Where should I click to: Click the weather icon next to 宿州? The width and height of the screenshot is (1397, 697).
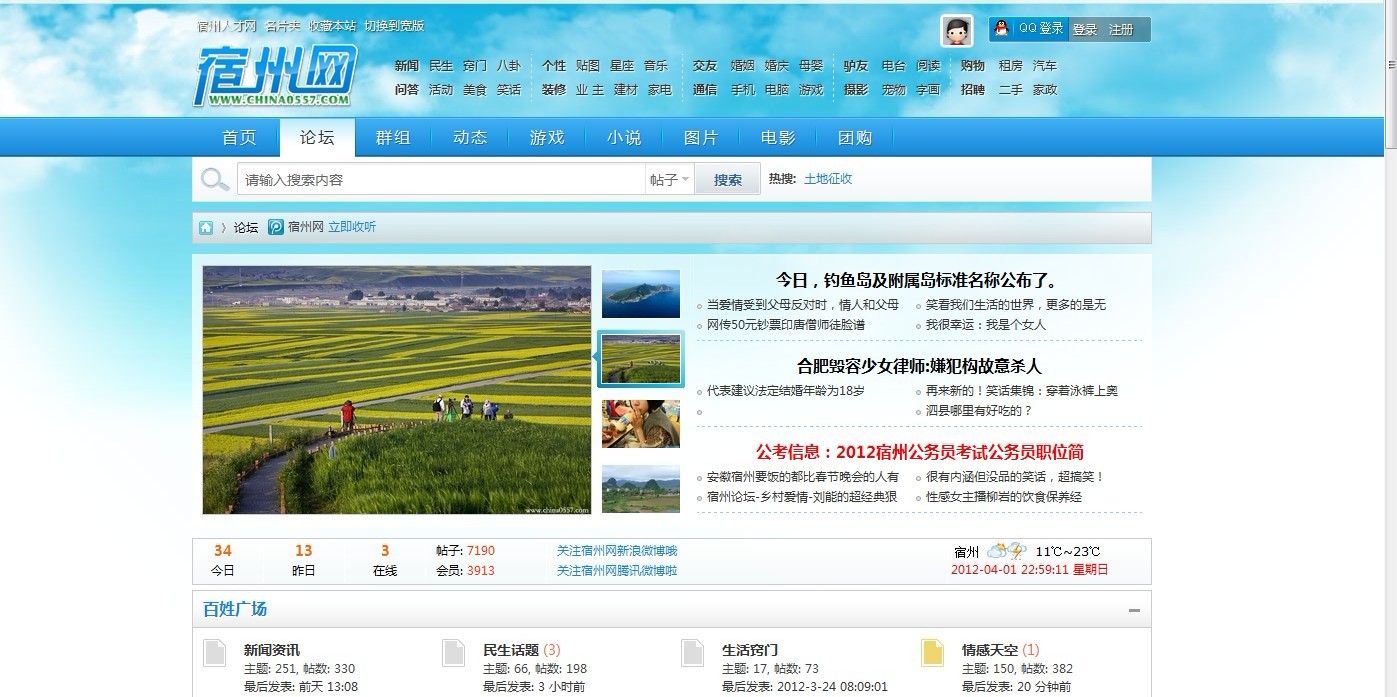pos(1006,551)
